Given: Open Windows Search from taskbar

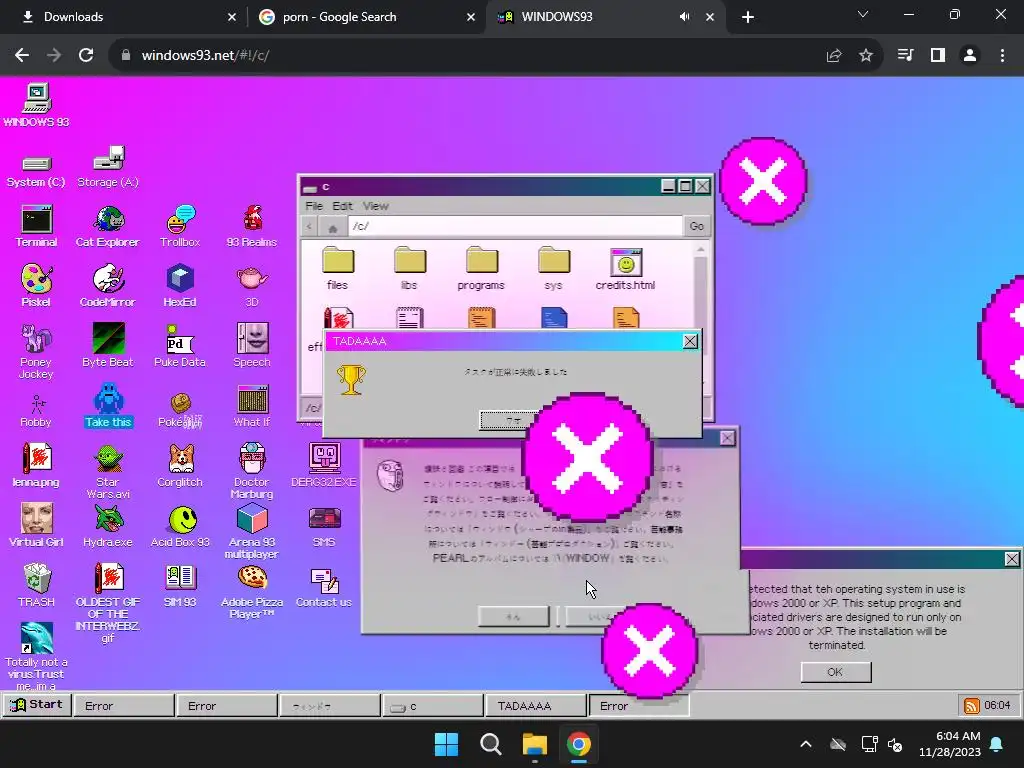Looking at the screenshot, I should point(490,744).
